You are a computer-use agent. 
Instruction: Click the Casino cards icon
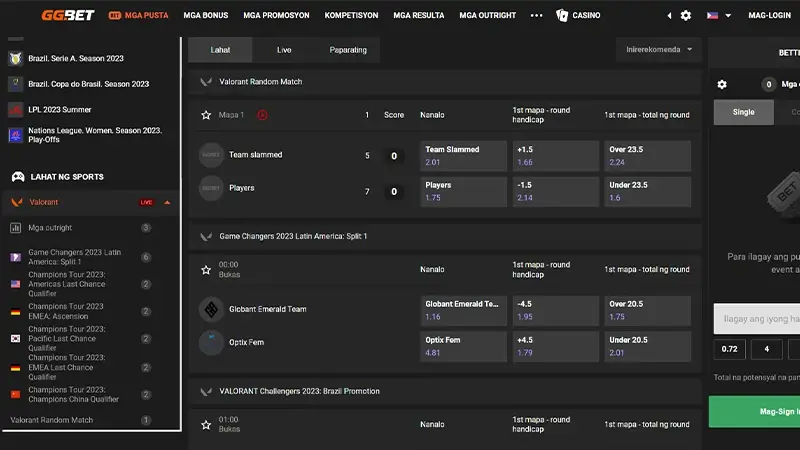(562, 16)
